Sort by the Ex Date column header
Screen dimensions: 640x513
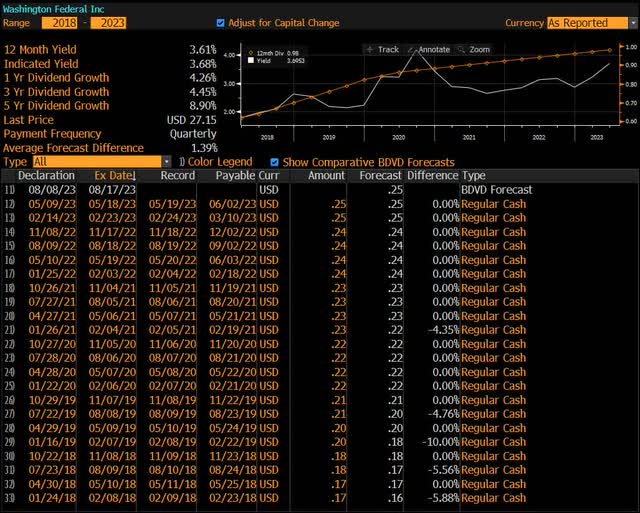[x=115, y=175]
